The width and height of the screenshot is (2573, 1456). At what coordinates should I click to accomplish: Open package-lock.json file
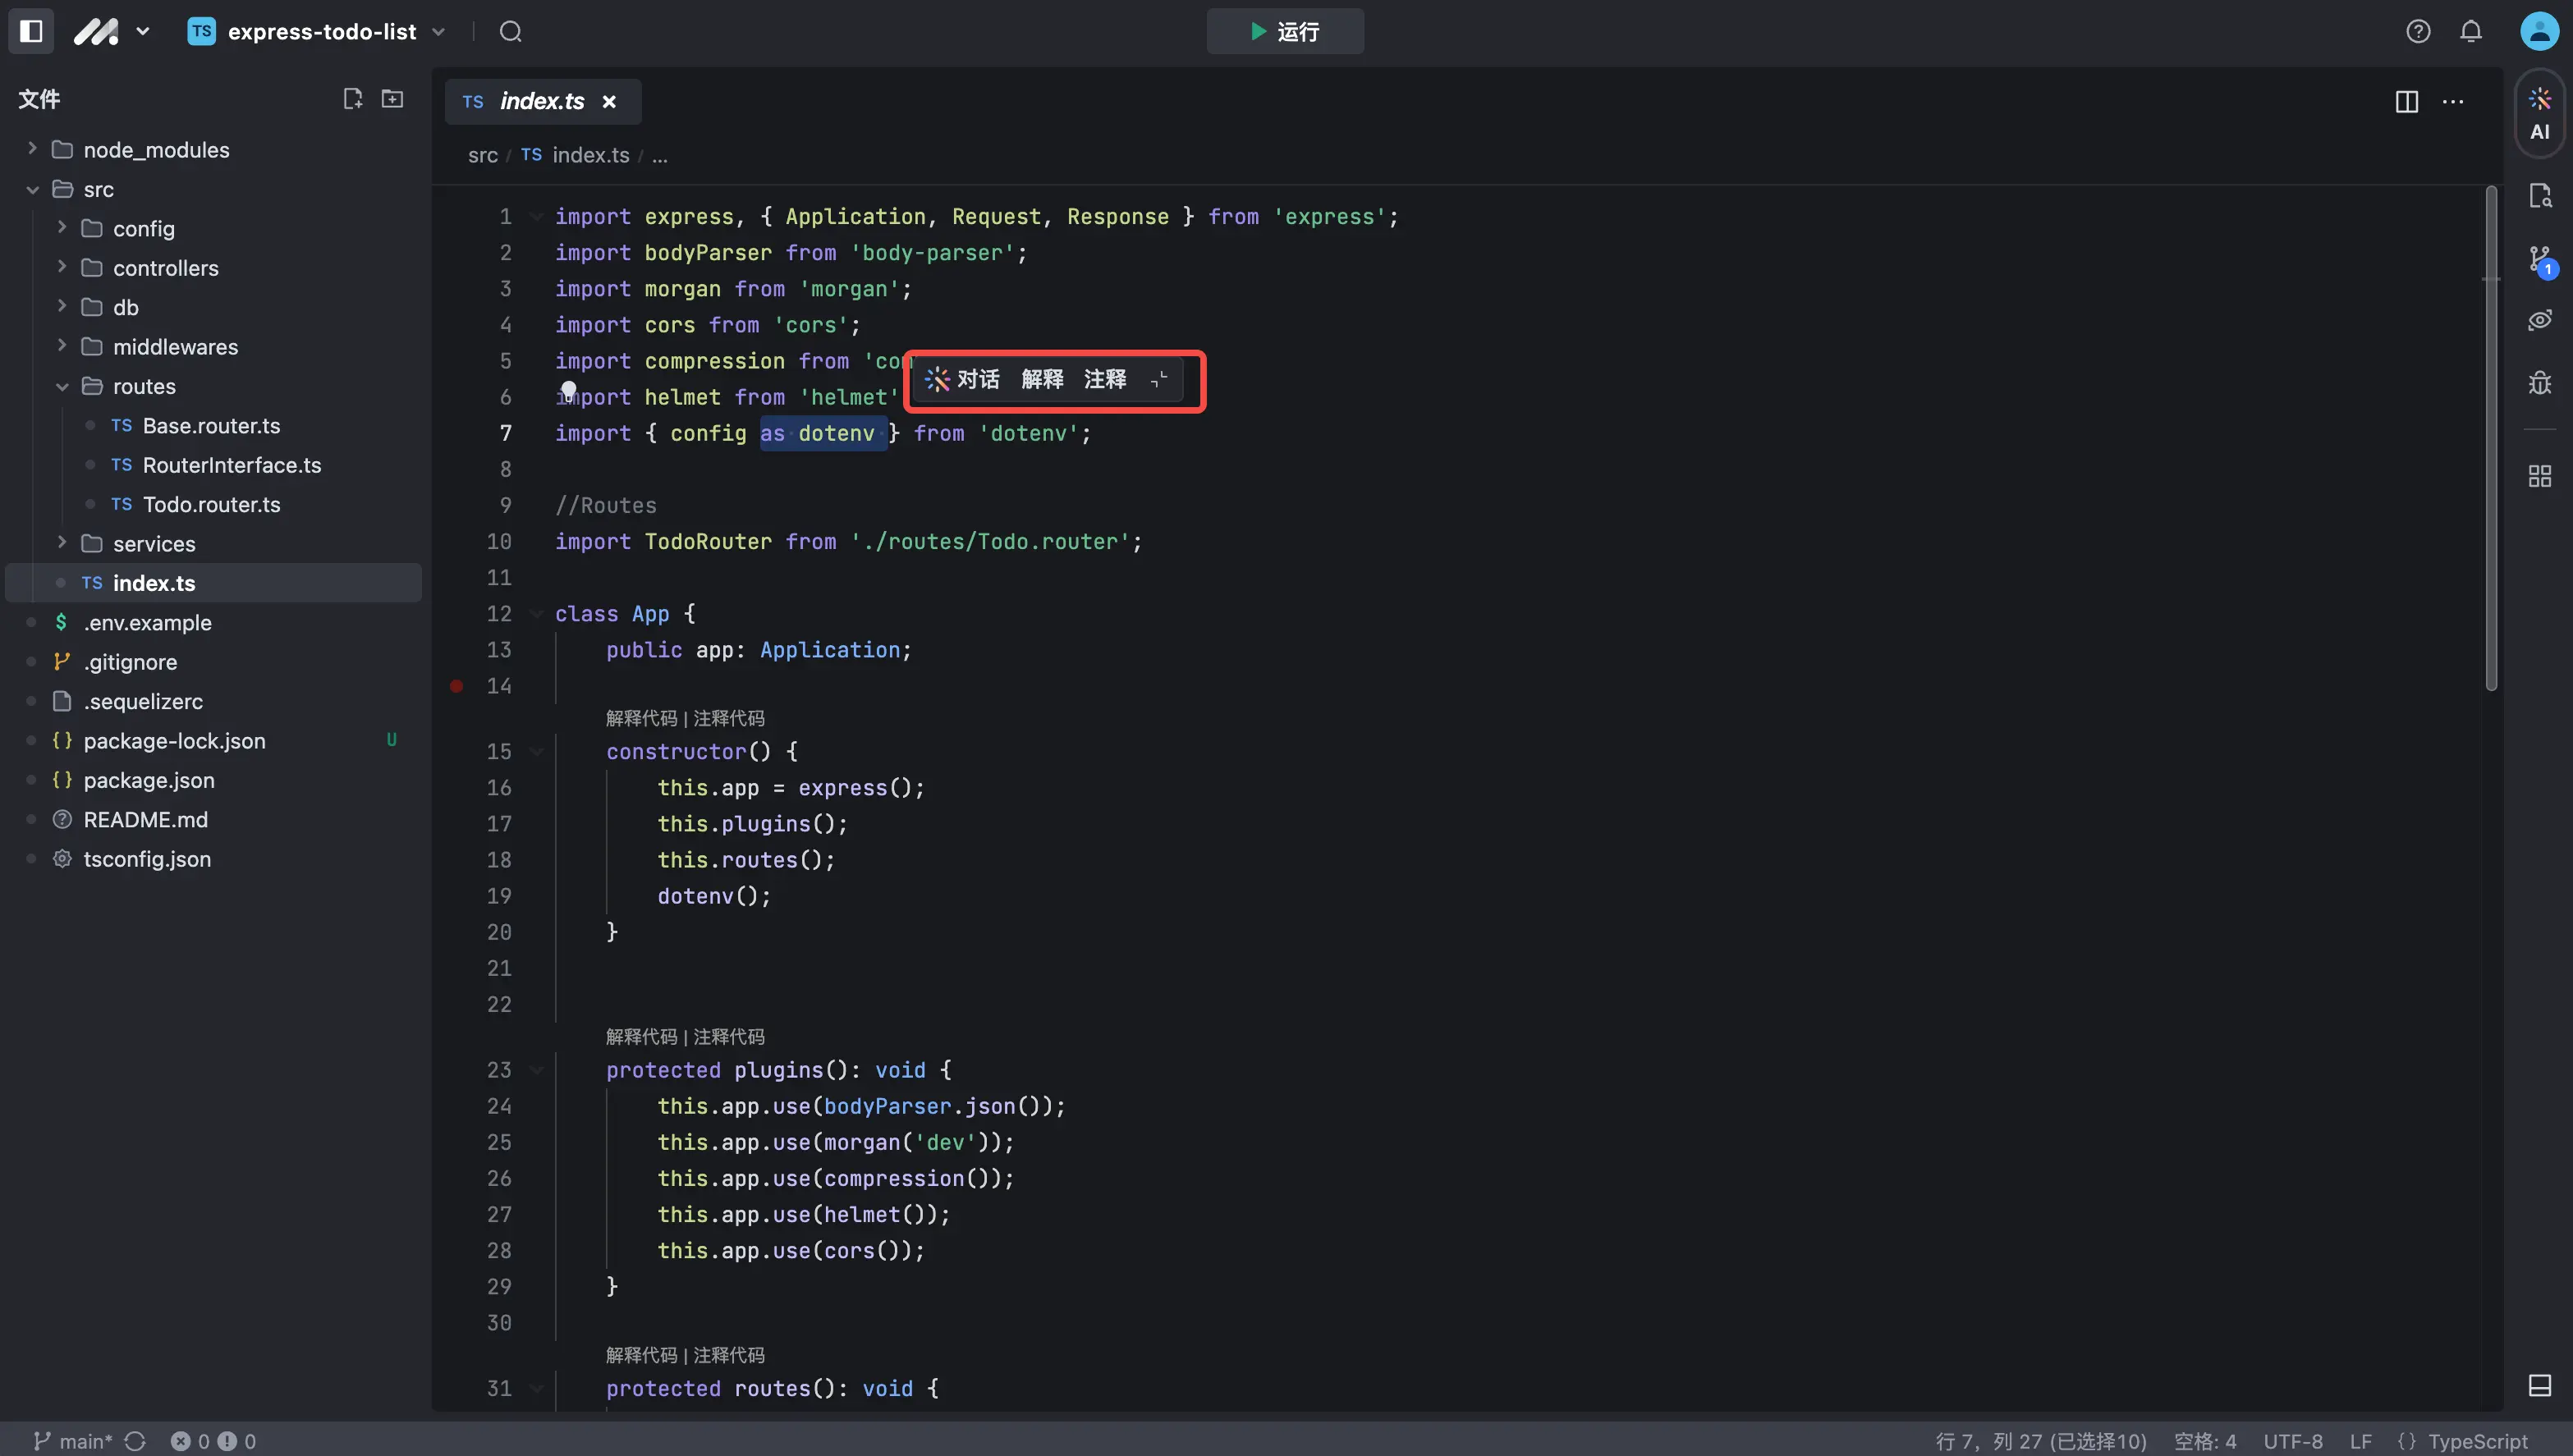pyautogui.click(x=213, y=741)
